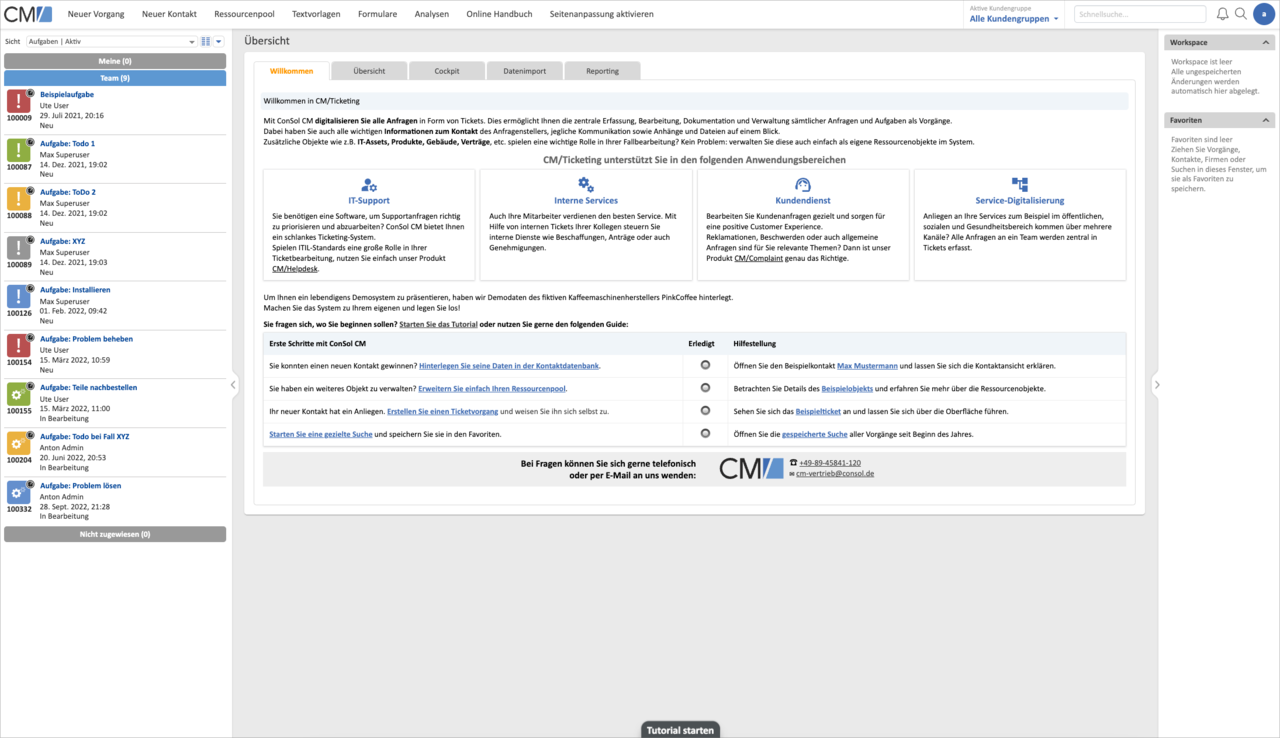Mark Ressourcenpool step as Erledigt
The width and height of the screenshot is (1280, 738).
click(x=705, y=387)
